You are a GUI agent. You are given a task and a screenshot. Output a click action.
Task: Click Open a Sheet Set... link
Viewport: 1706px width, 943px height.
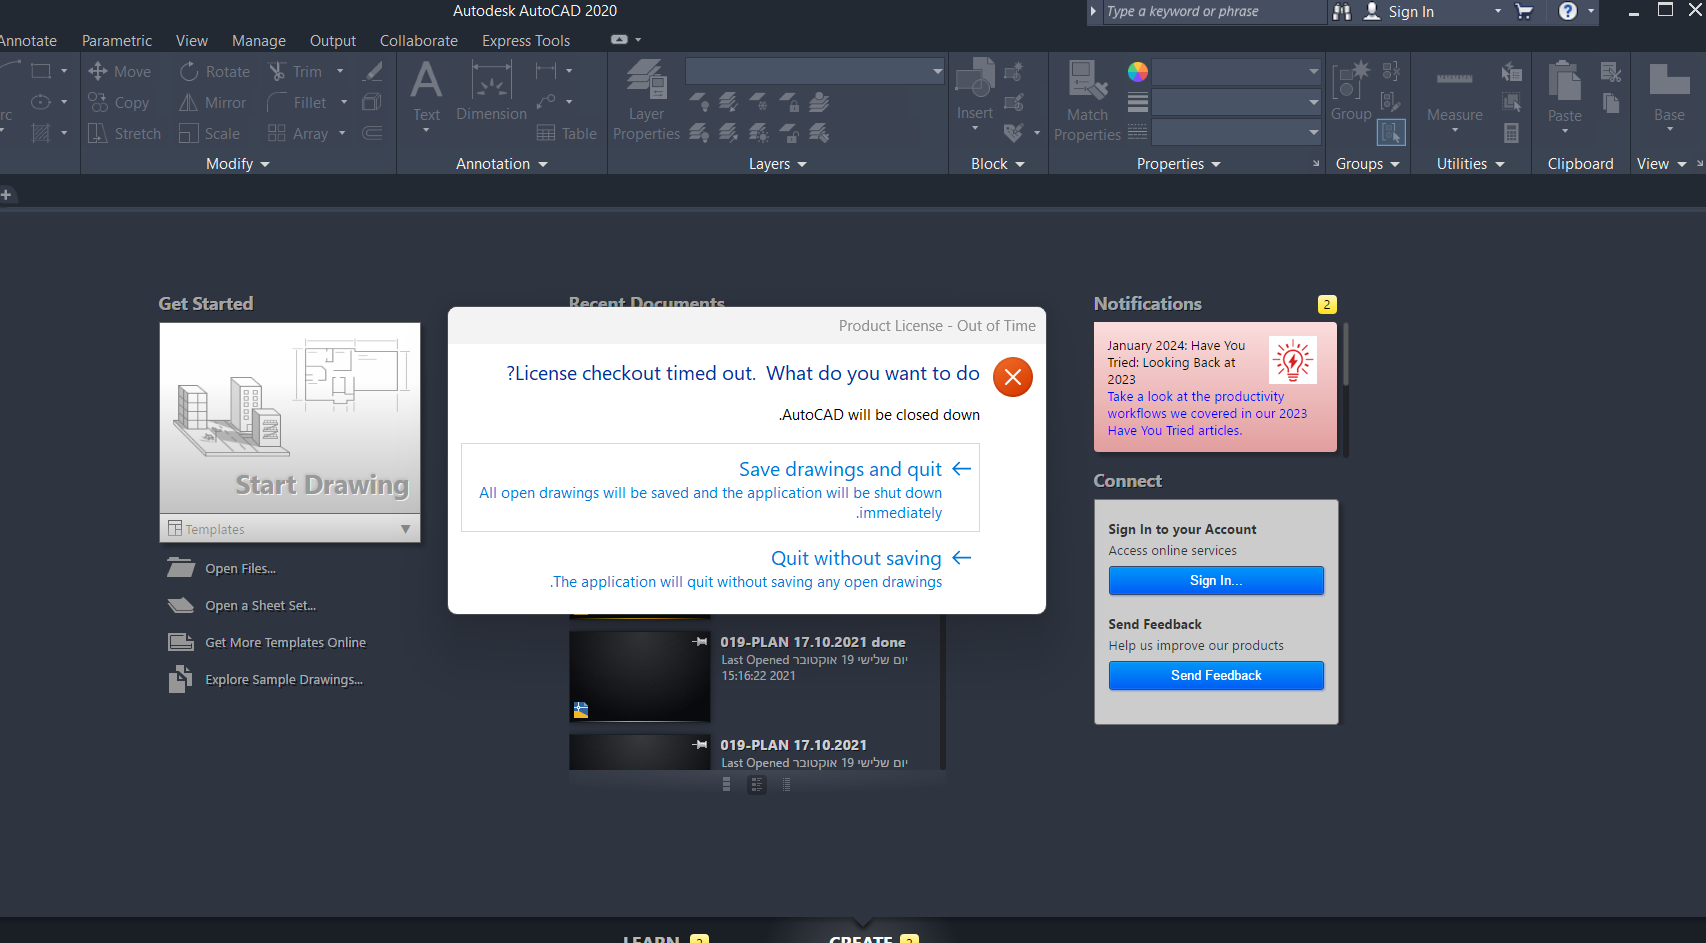pos(260,606)
